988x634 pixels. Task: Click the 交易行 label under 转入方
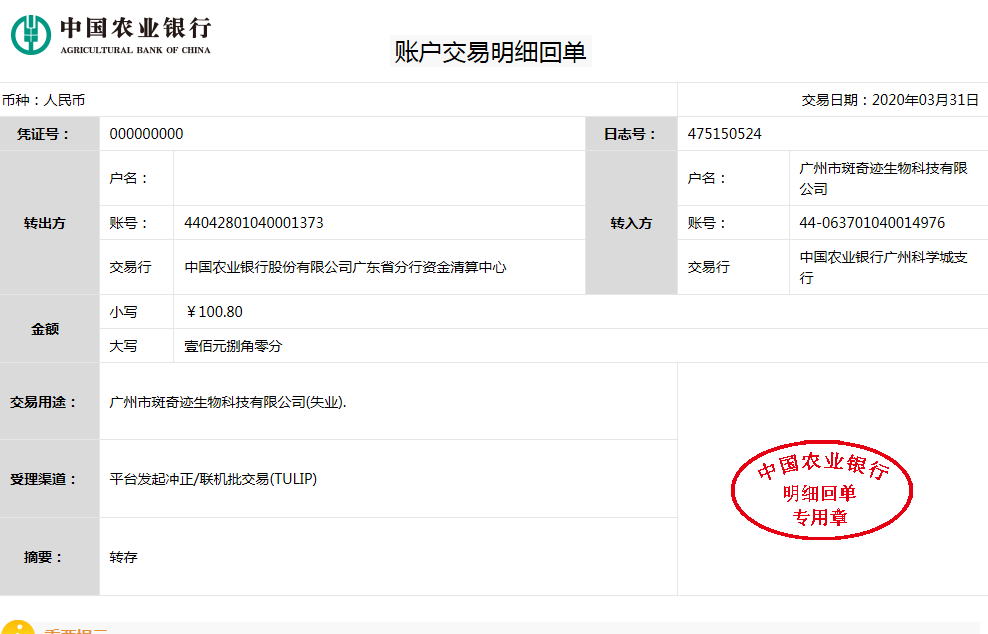[x=709, y=267]
